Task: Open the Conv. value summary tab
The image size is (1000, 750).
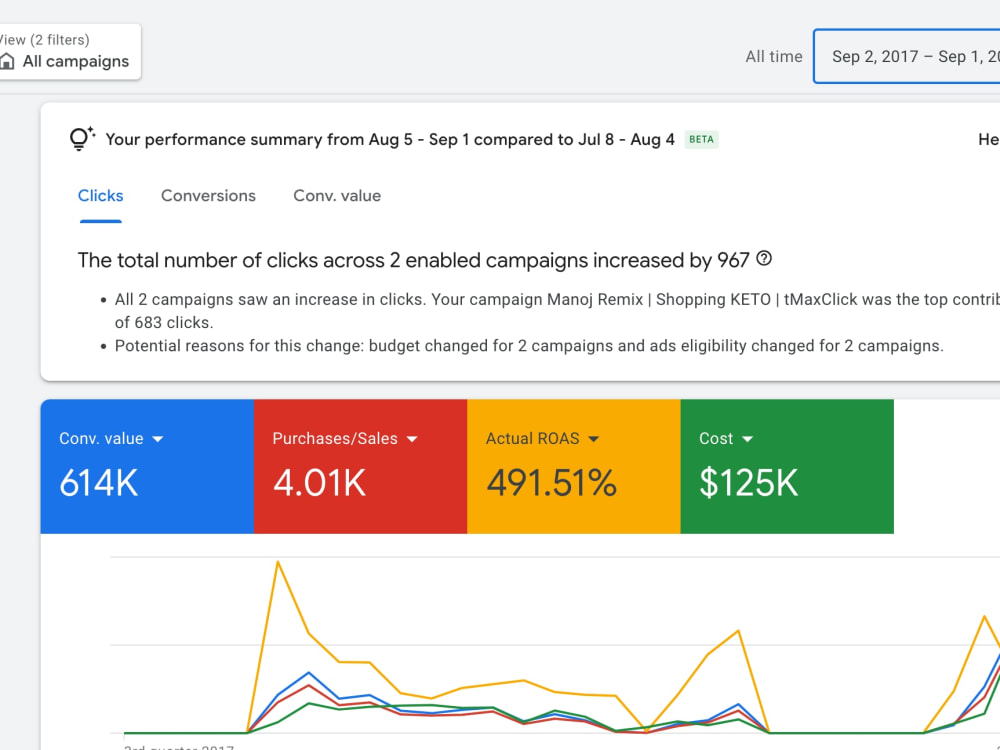Action: point(337,196)
